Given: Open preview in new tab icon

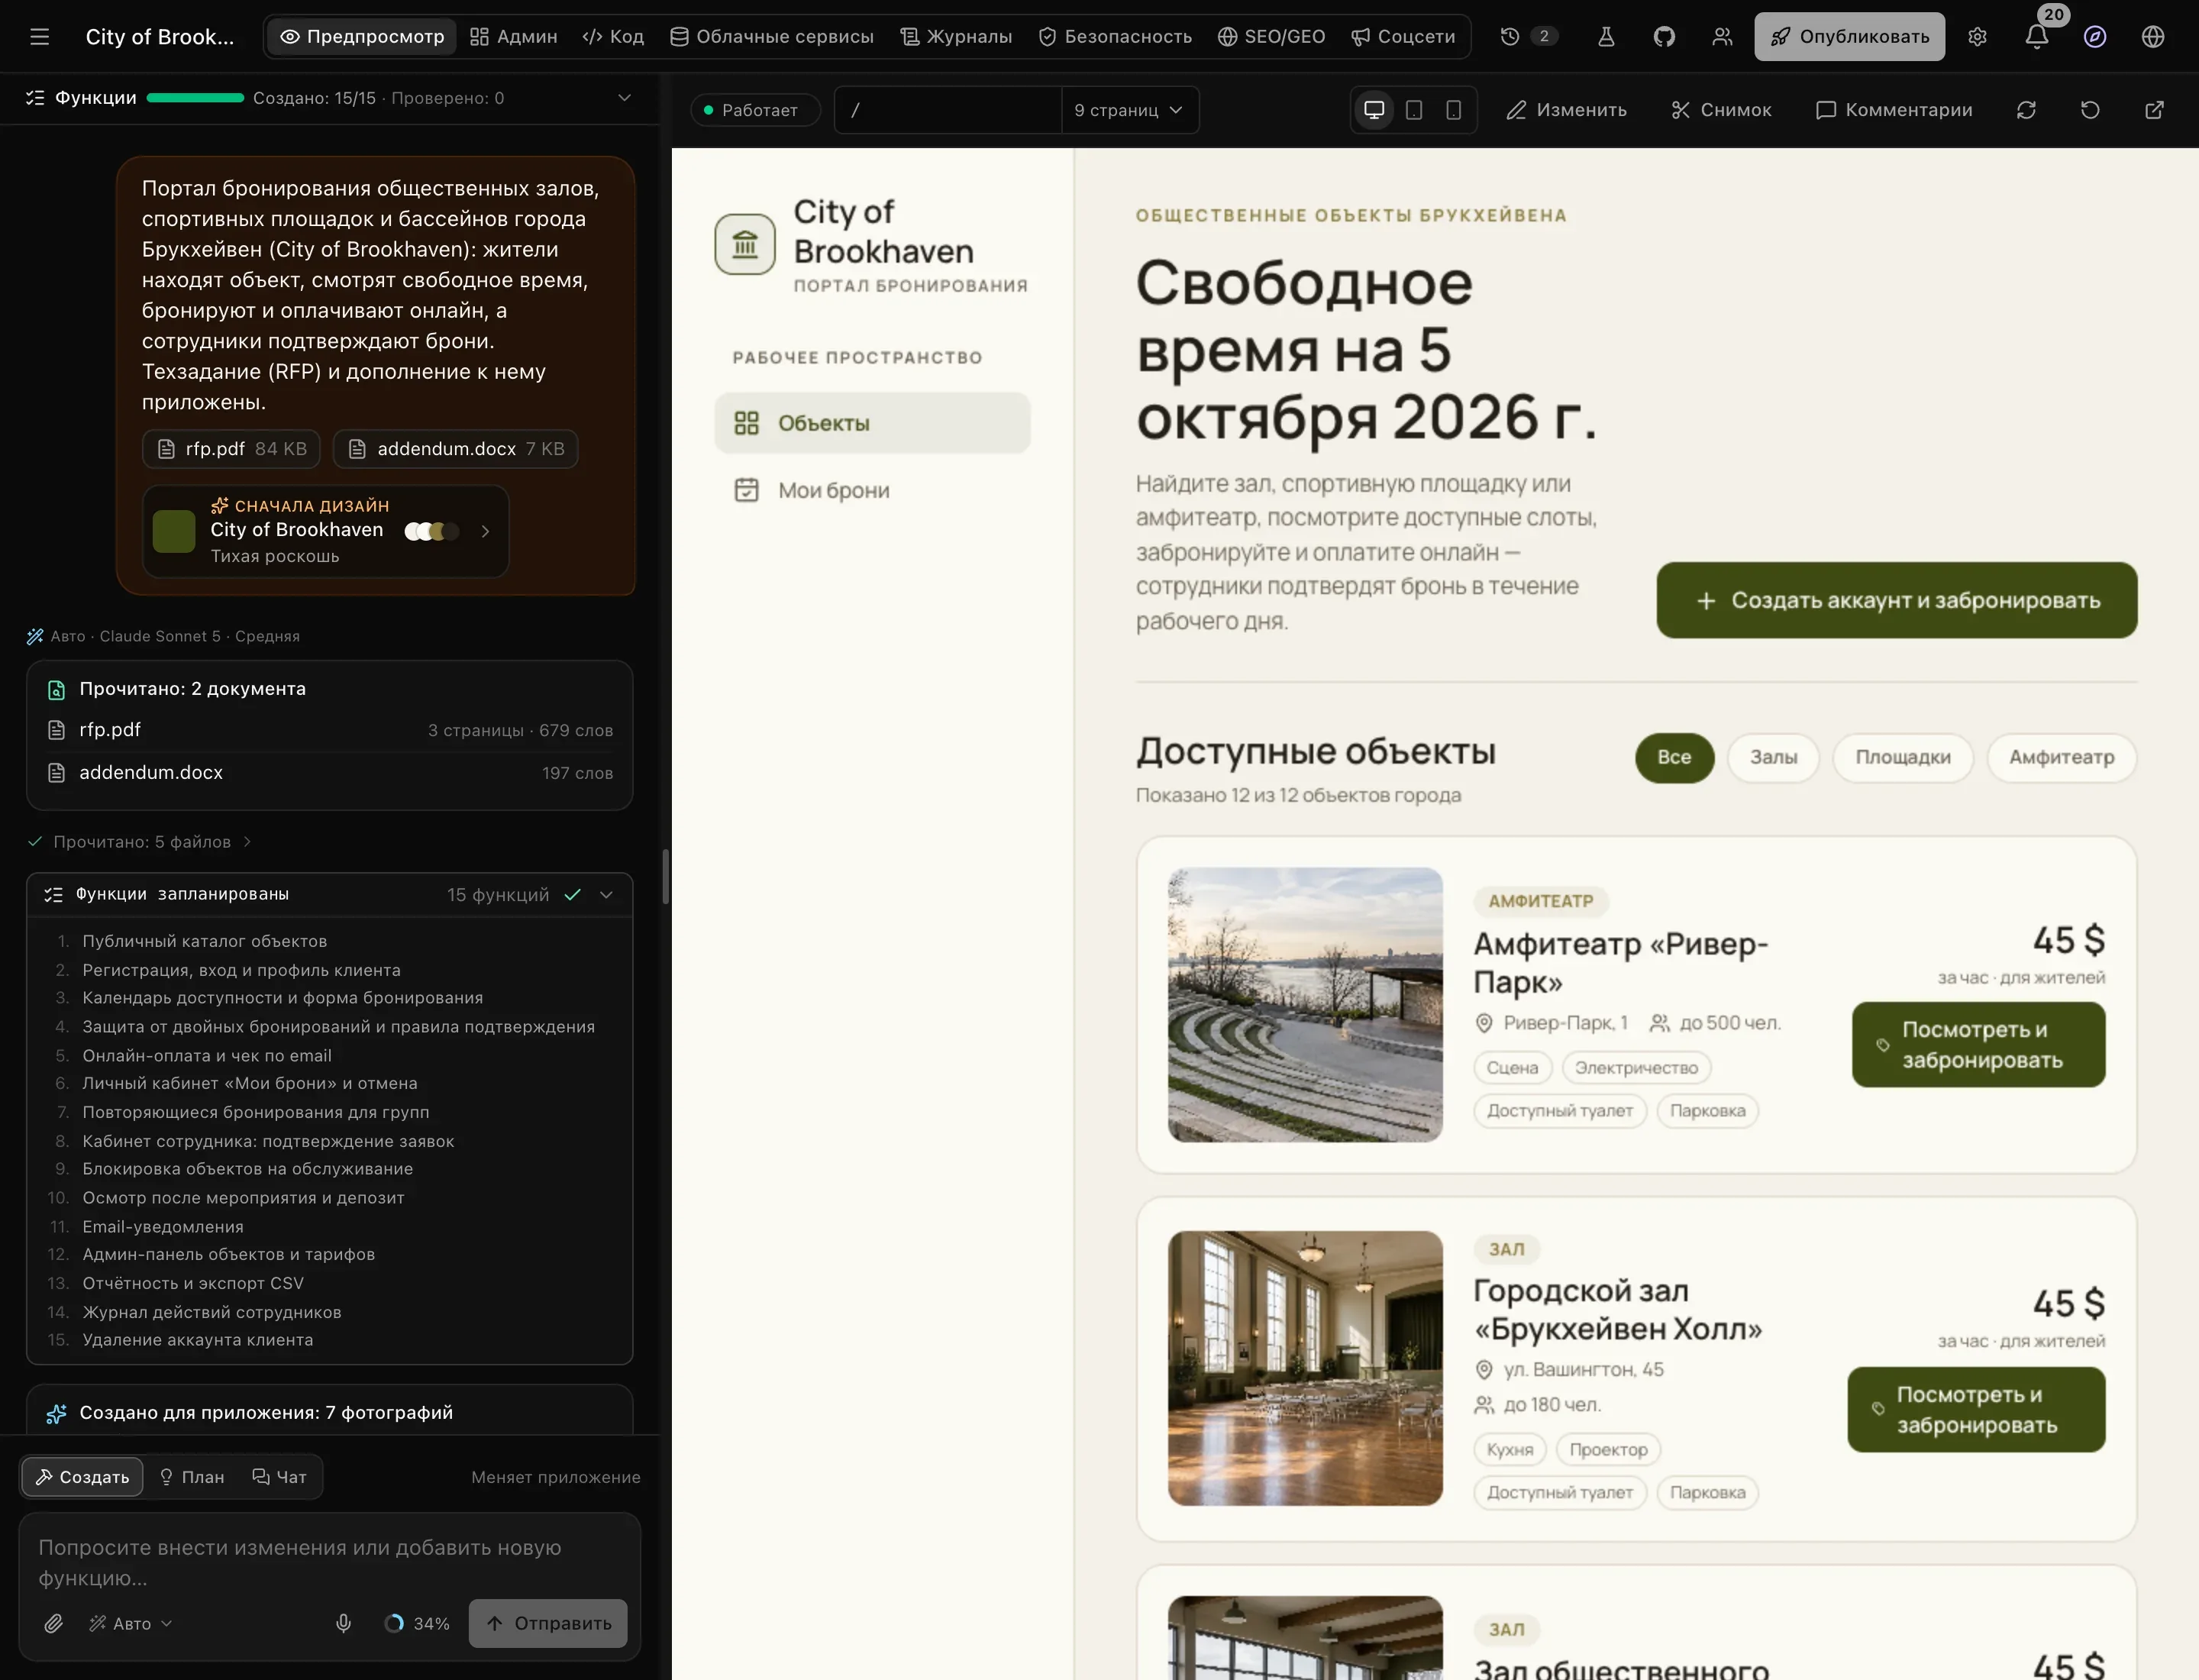Looking at the screenshot, I should click(2154, 110).
